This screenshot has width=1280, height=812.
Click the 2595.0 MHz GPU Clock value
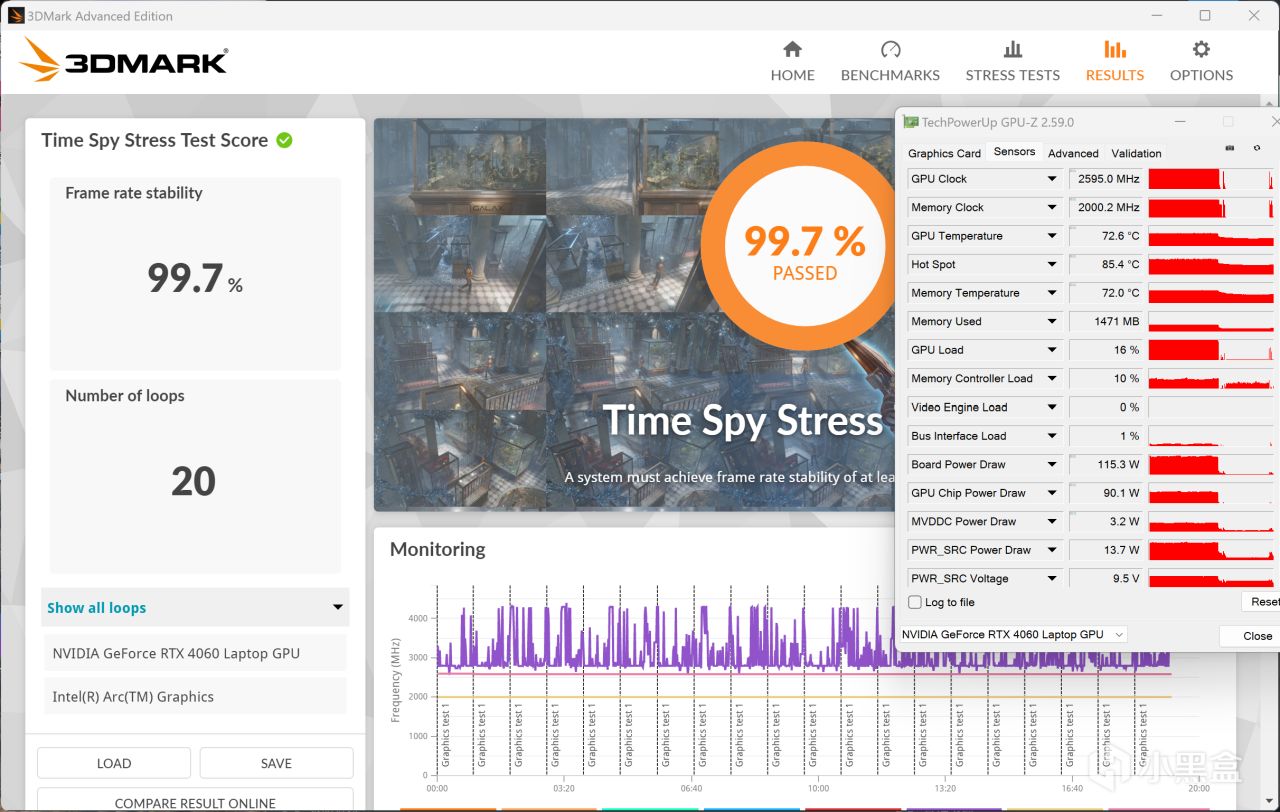coord(1106,179)
